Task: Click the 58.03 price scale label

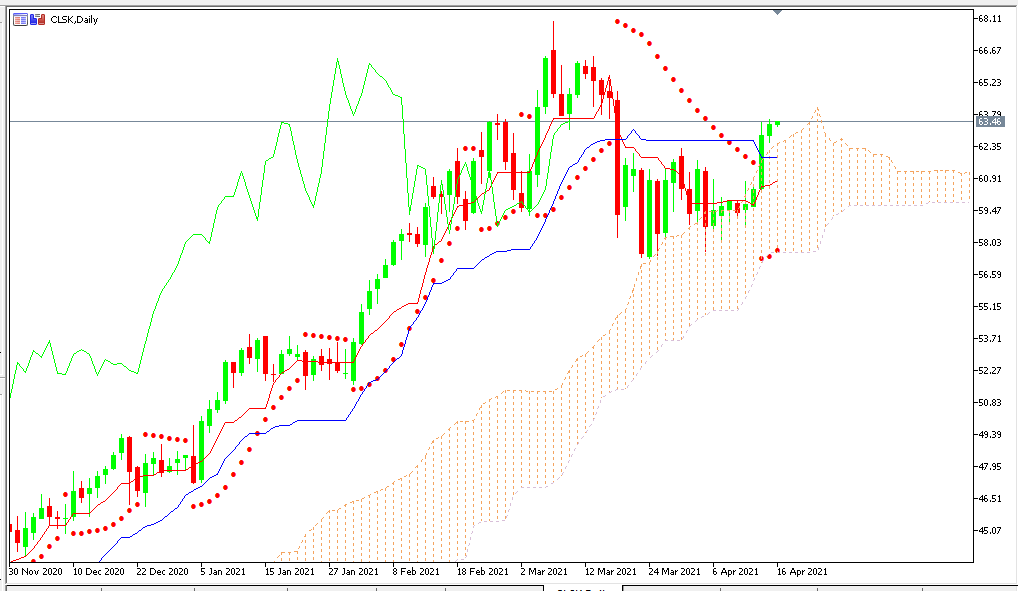Action: 989,243
